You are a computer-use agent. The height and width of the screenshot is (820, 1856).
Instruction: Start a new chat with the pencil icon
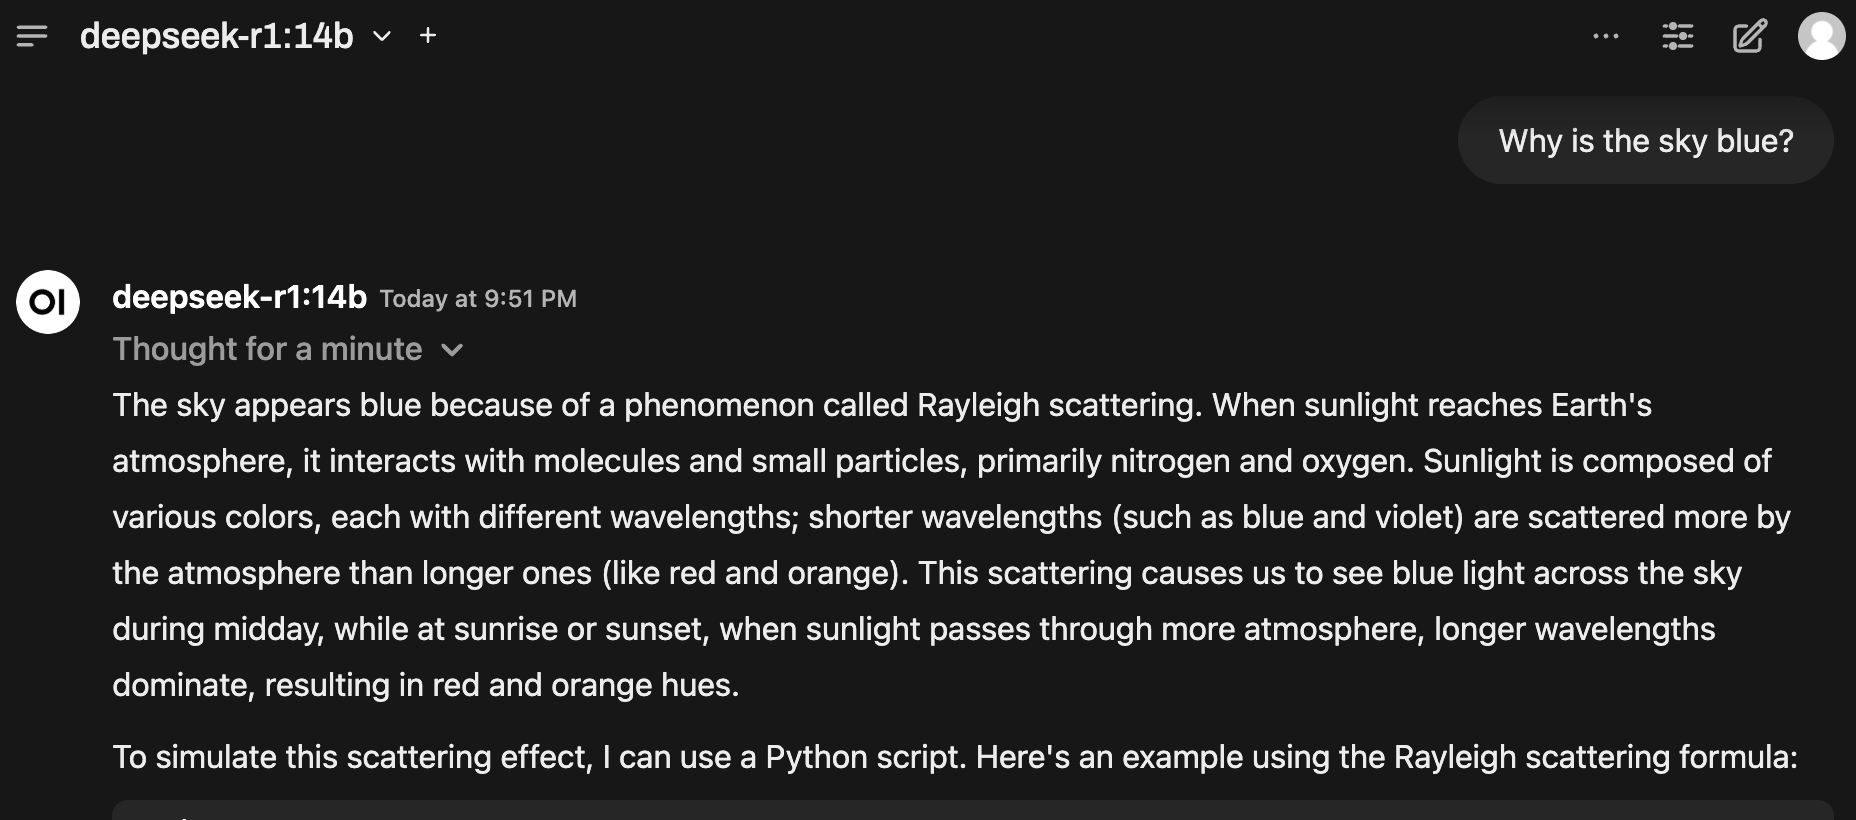tap(1749, 36)
